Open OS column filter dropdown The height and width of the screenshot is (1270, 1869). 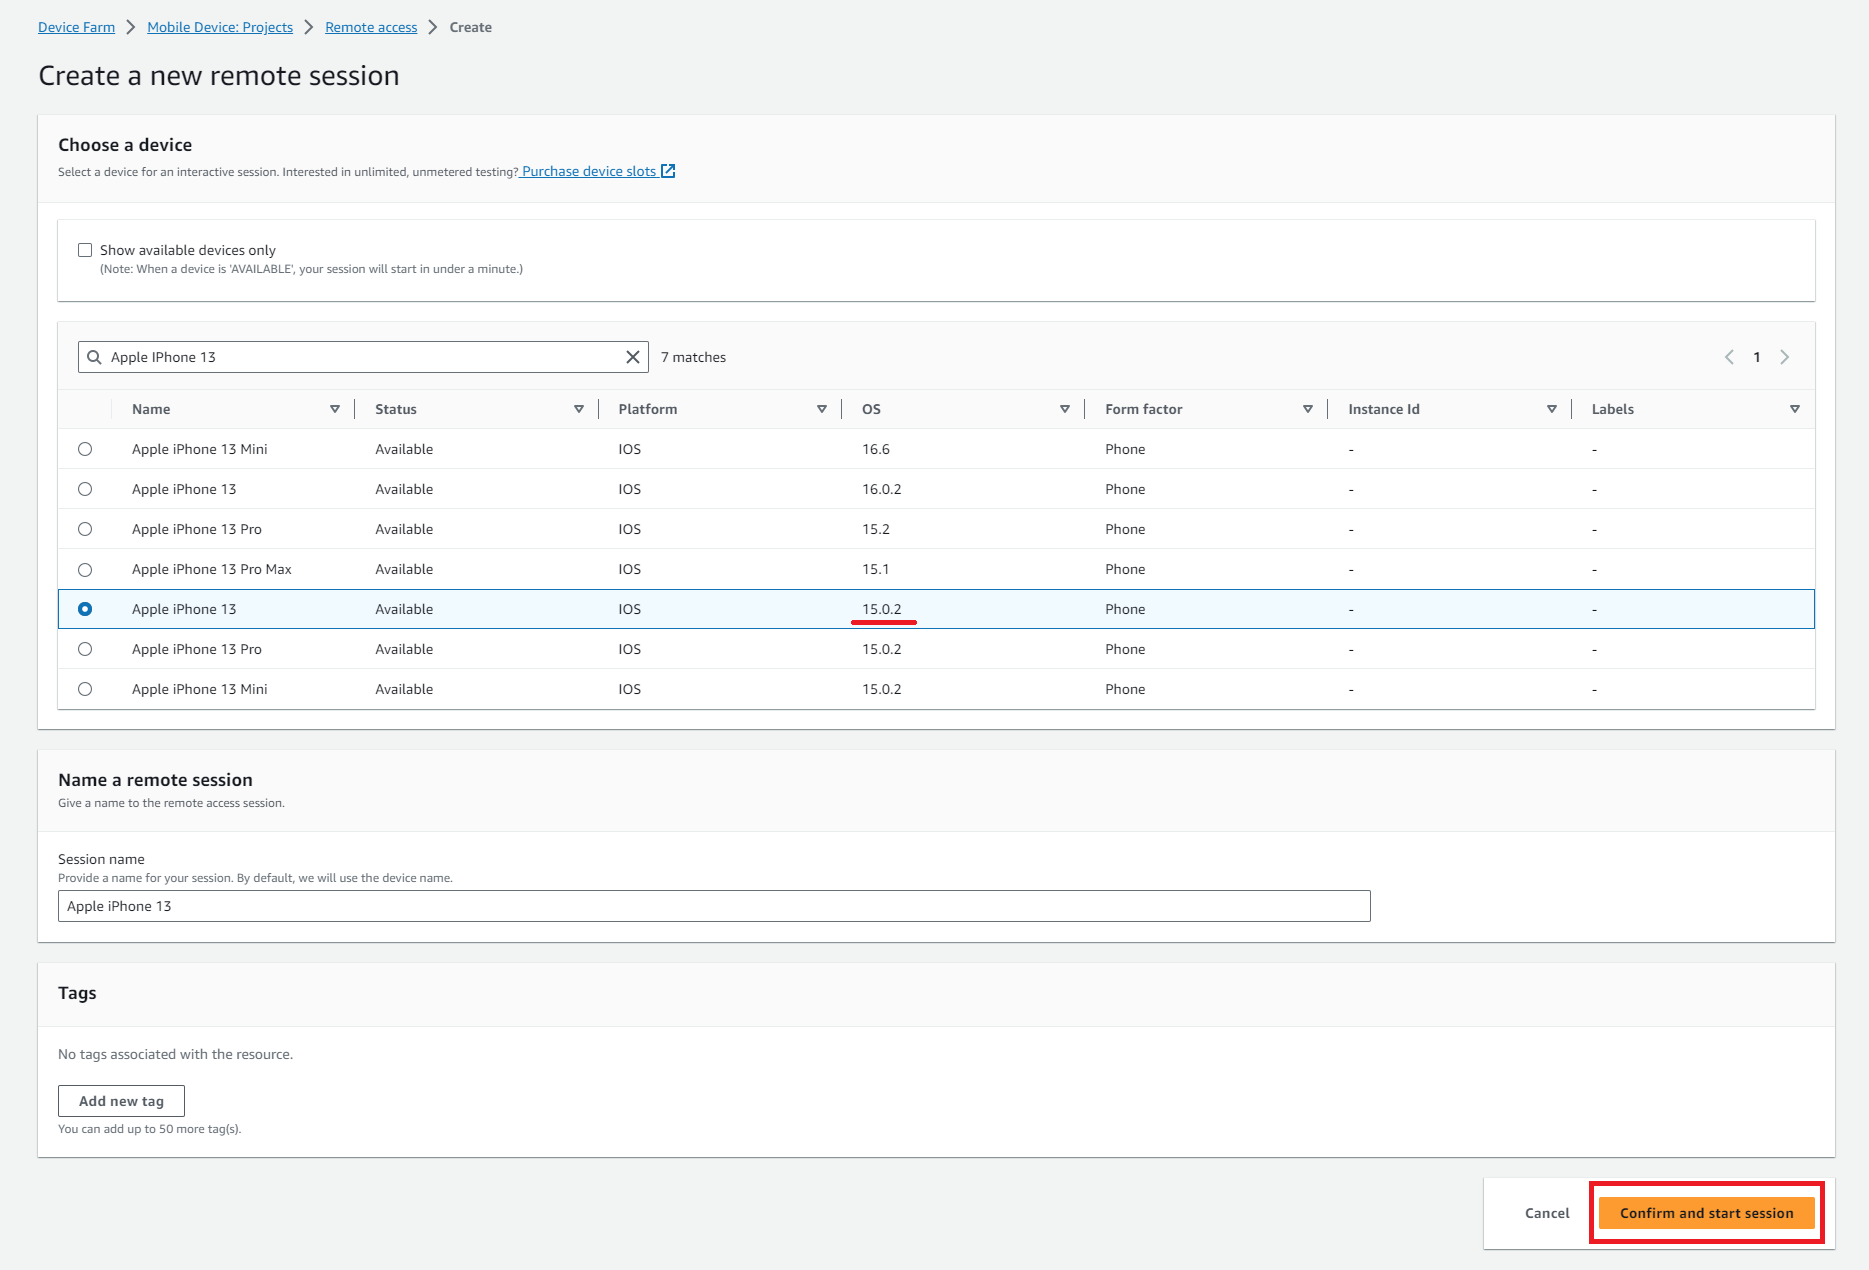(x=1064, y=409)
